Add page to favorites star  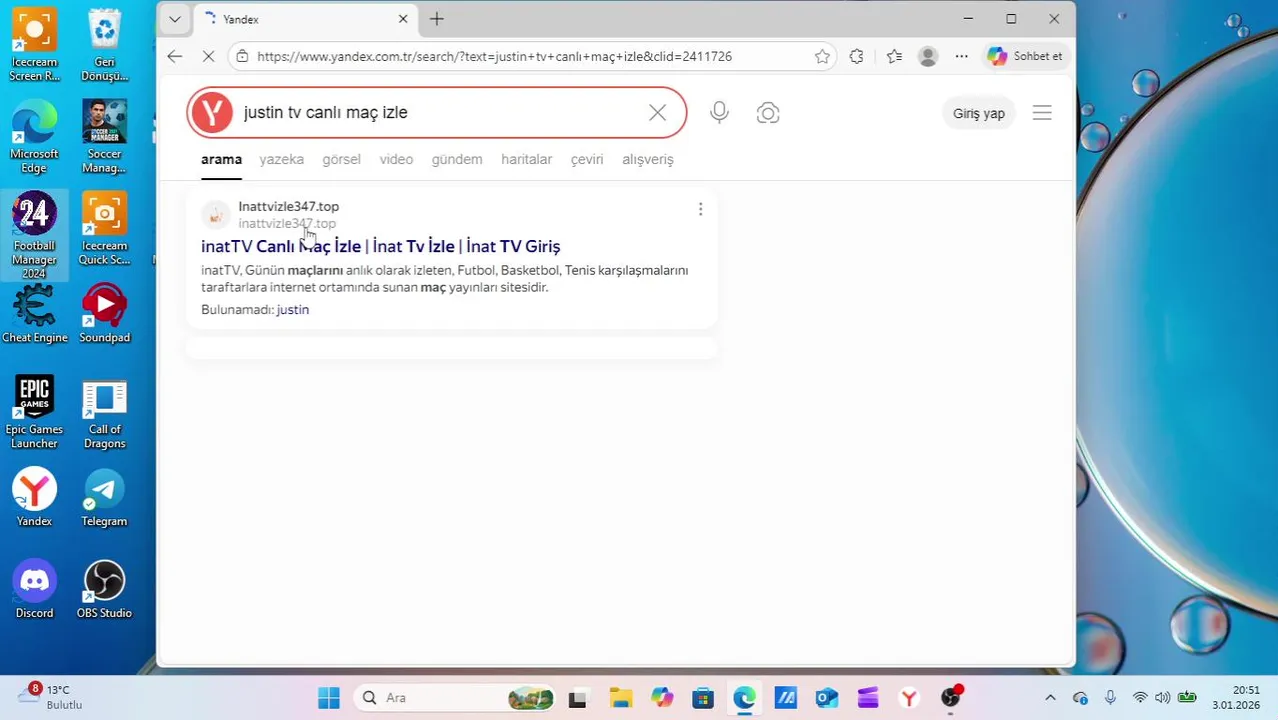pos(822,56)
